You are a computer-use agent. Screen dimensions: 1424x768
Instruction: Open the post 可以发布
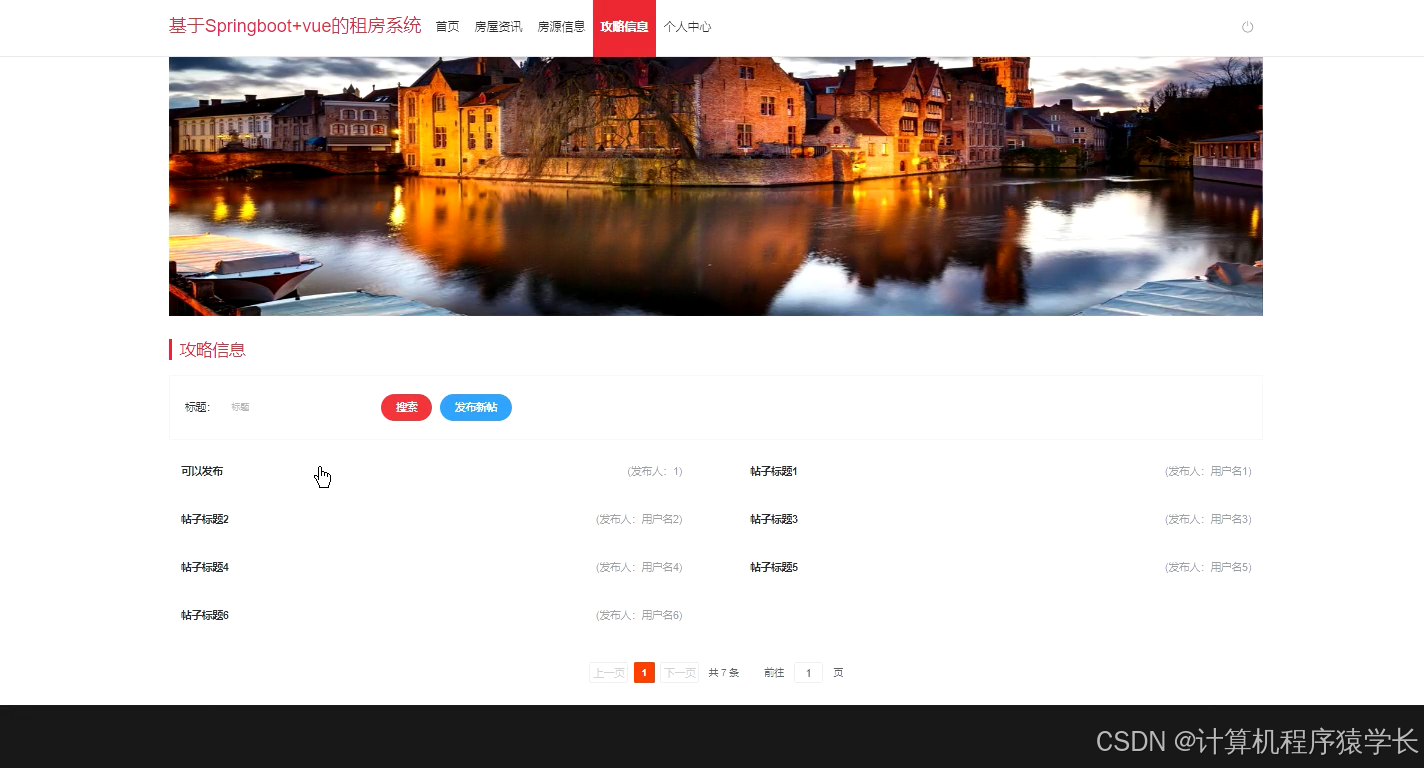(x=202, y=471)
